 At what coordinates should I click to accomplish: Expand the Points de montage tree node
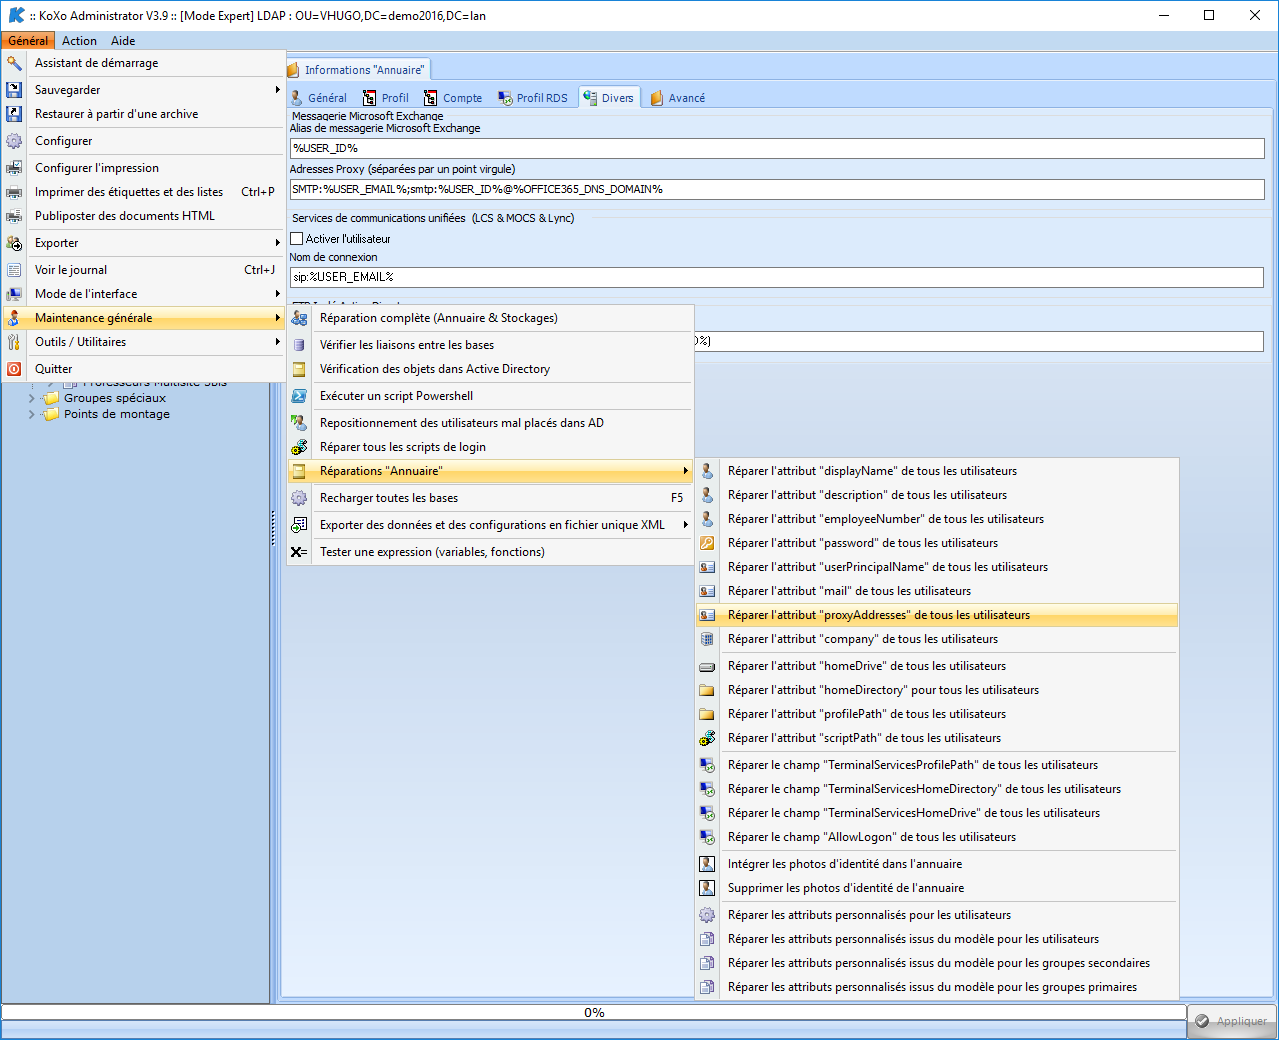click(32, 414)
